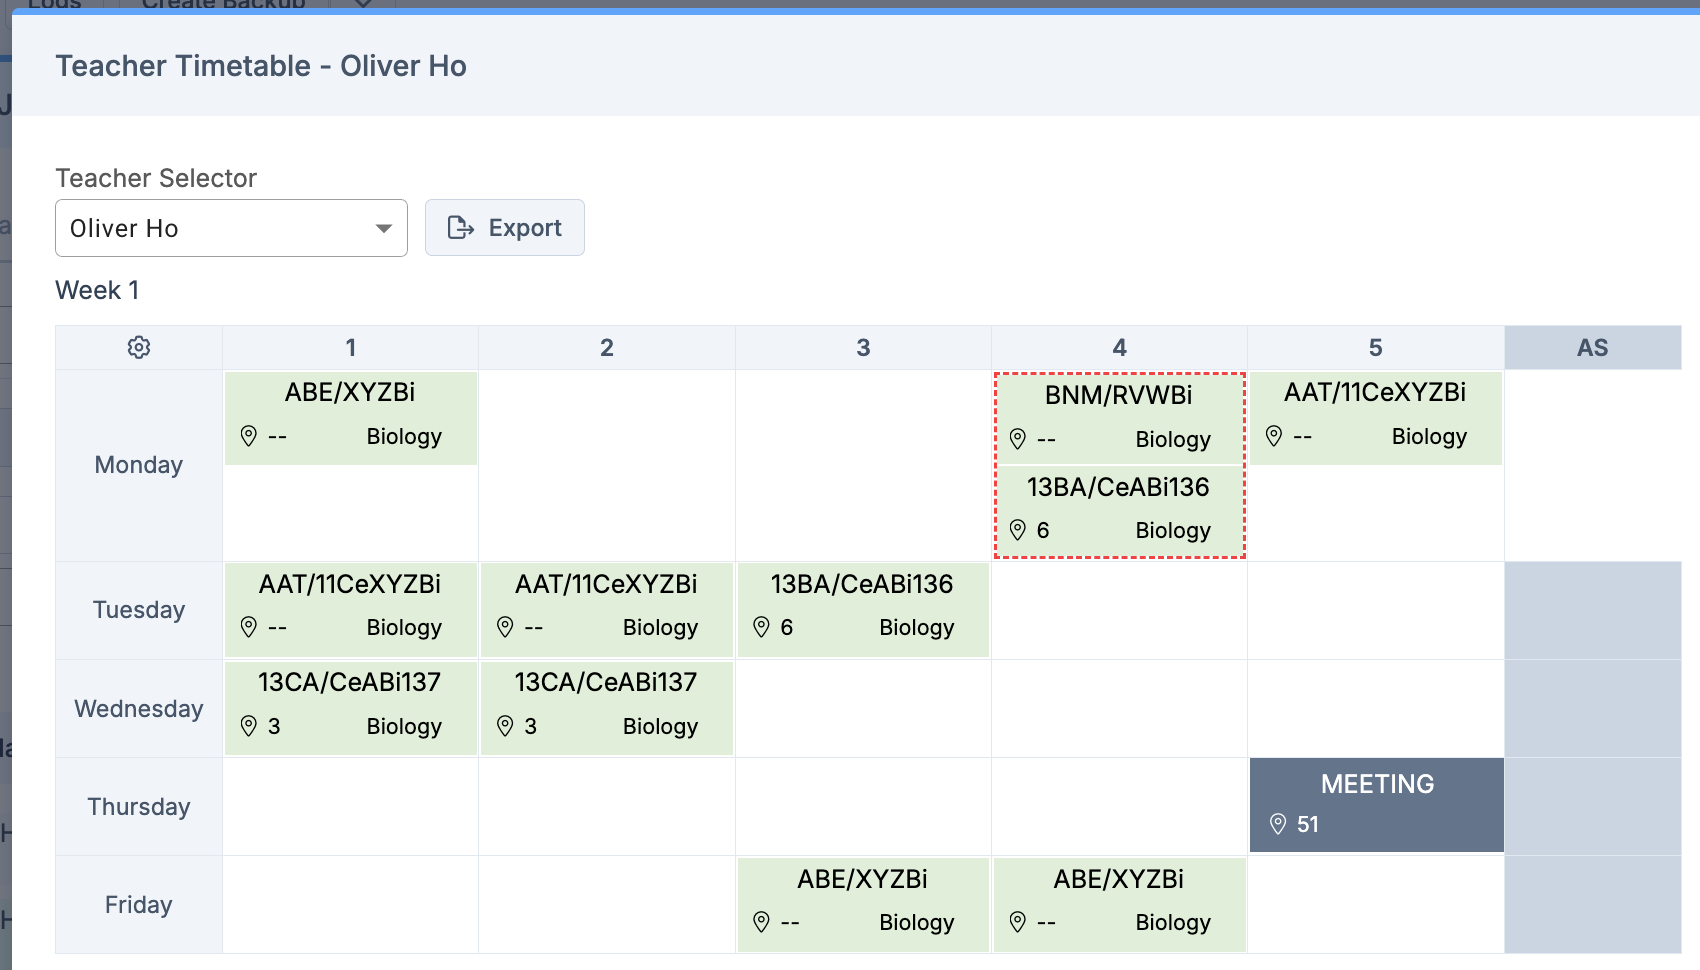Click location pin on Wednesday period 2 lesson
This screenshot has width=1700, height=970.
(x=505, y=726)
